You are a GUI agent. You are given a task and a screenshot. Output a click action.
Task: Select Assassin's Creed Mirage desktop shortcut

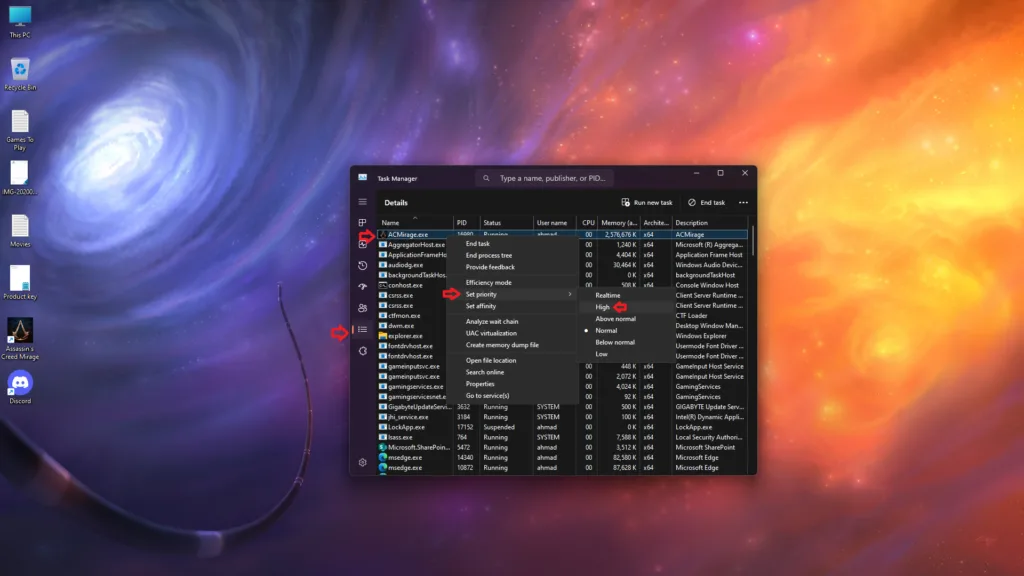pyautogui.click(x=20, y=338)
